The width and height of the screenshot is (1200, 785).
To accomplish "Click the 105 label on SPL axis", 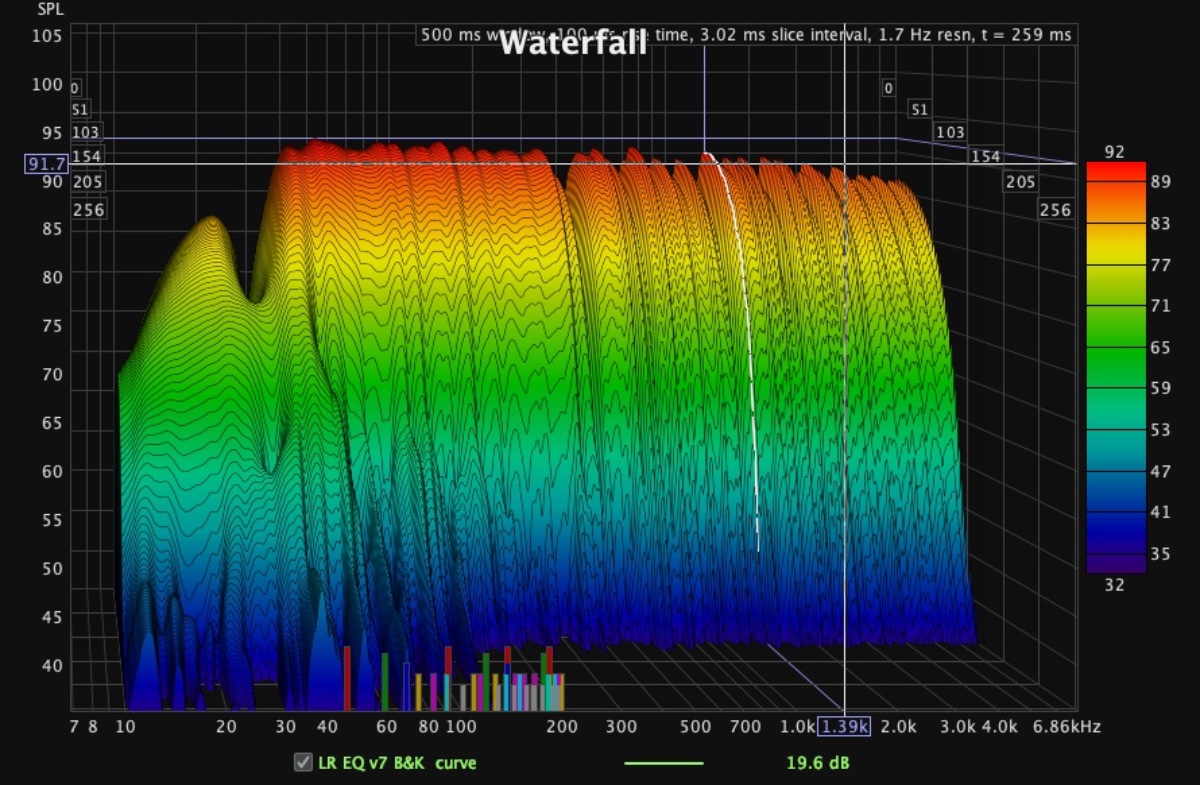I will [46, 36].
